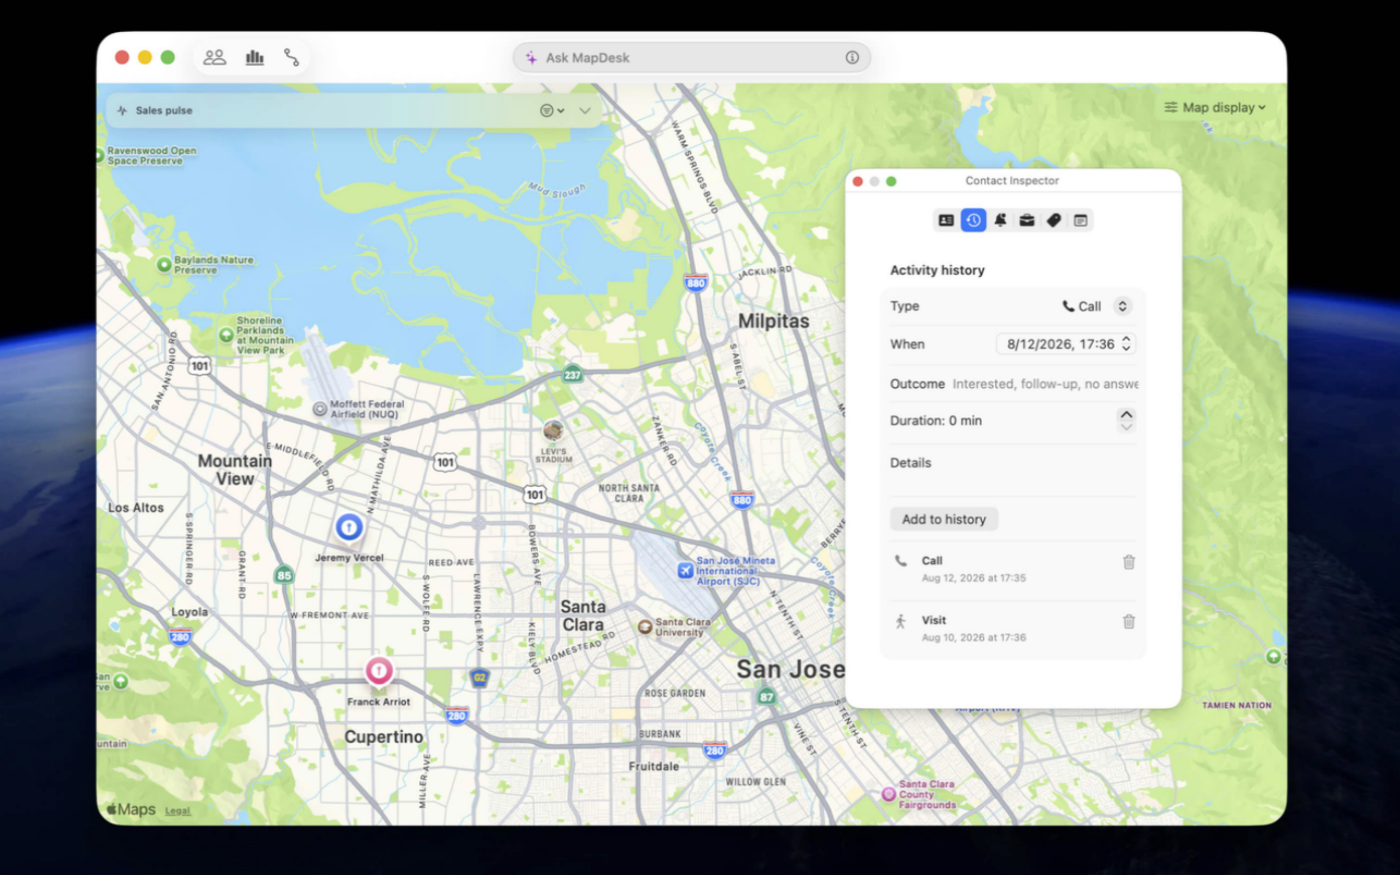Image resolution: width=1400 pixels, height=875 pixels.
Task: Switch to the reminders bell inspector tab
Action: 1000,220
